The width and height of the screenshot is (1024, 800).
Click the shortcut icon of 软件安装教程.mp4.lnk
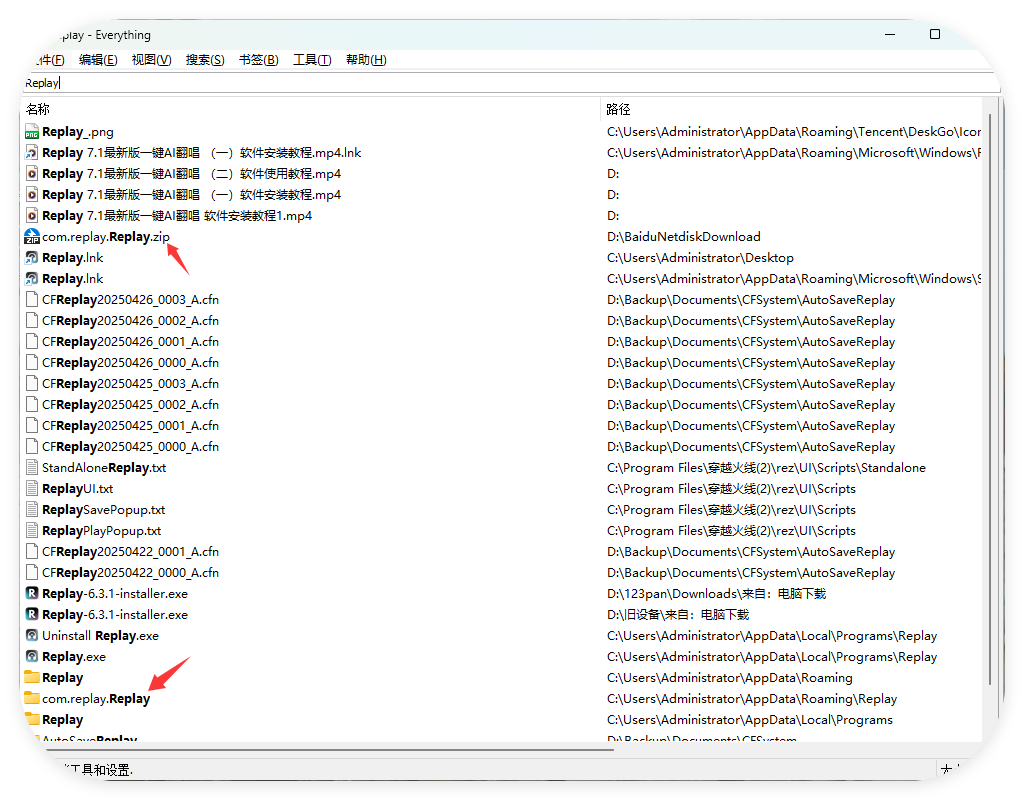pyautogui.click(x=31, y=153)
